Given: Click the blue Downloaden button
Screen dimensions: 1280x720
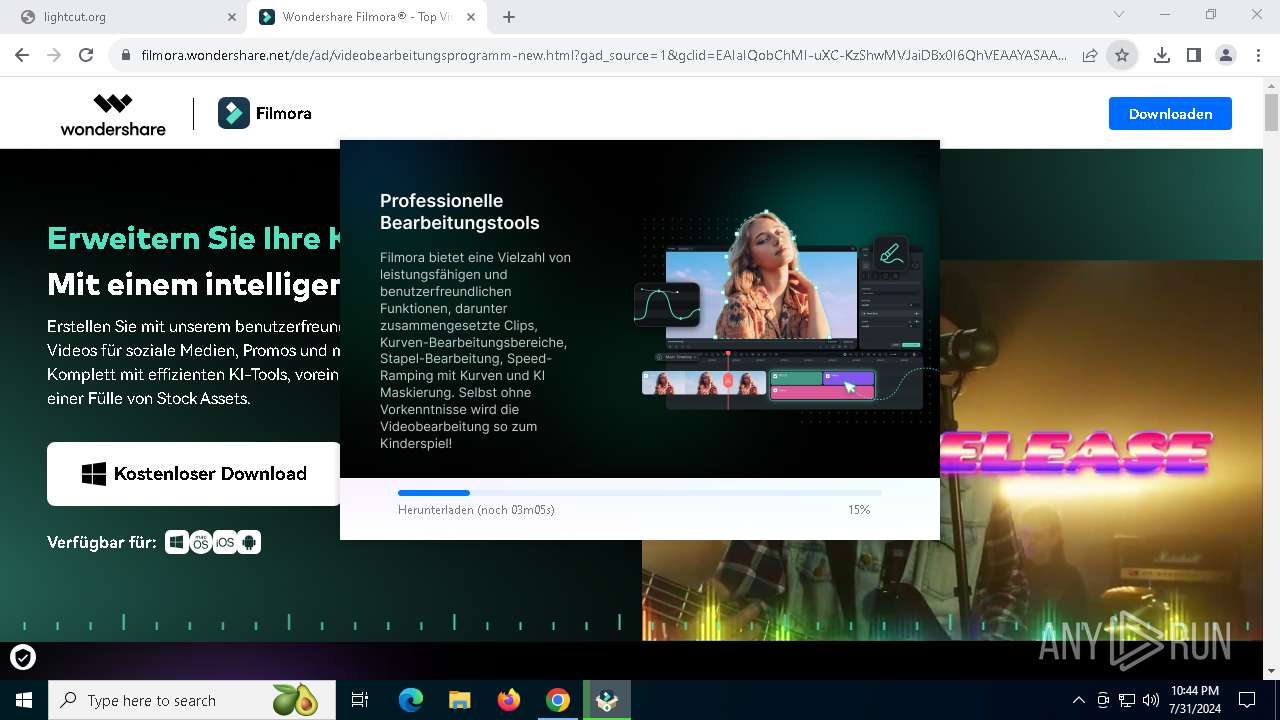Looking at the screenshot, I should click(x=1170, y=114).
